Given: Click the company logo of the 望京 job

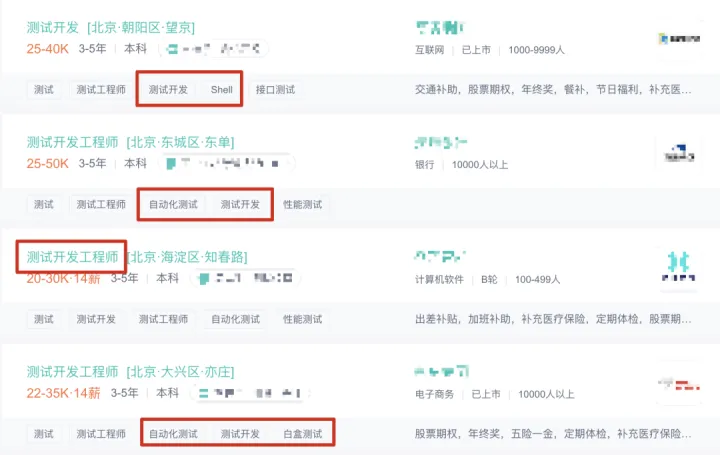Looking at the screenshot, I should point(679,39).
